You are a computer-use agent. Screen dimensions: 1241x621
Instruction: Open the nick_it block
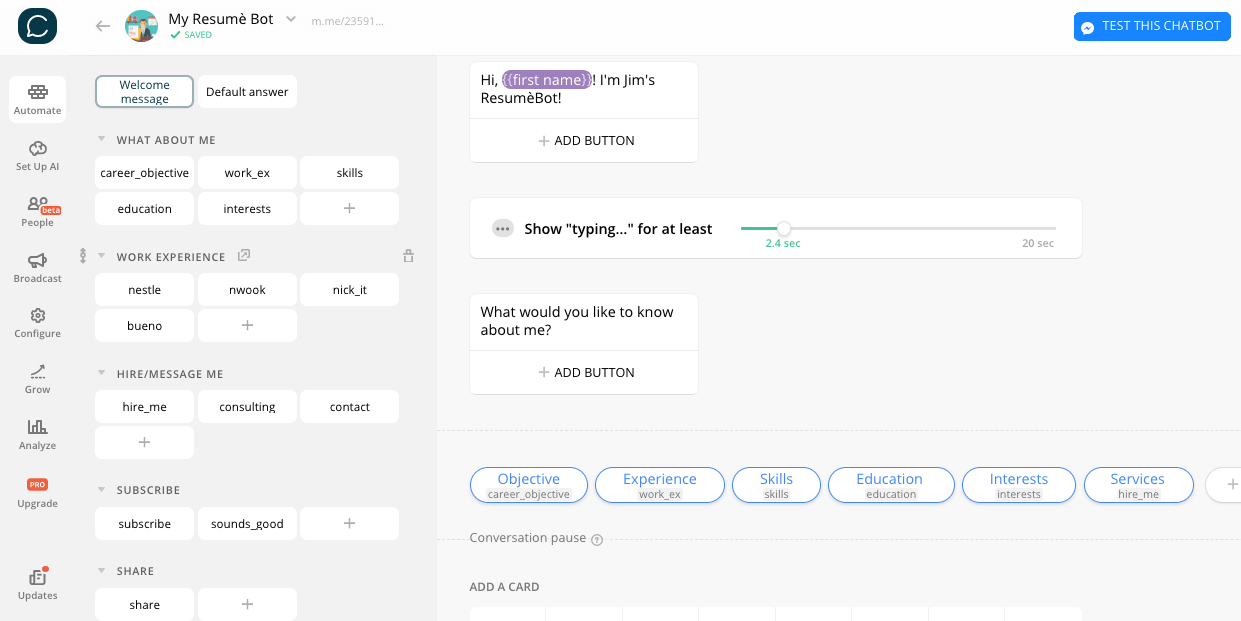point(350,289)
